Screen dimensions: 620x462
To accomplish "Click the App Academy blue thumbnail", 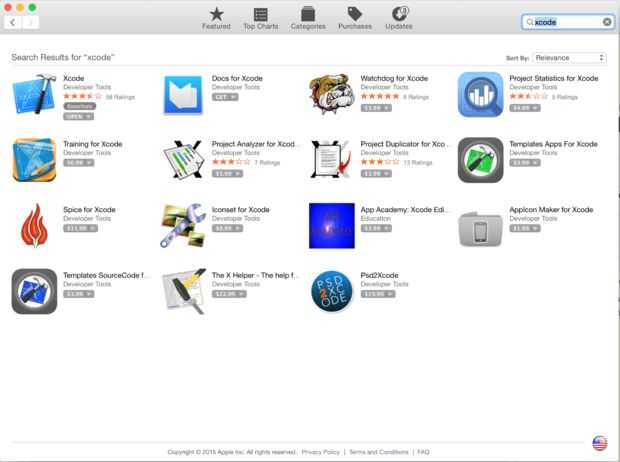I will [x=332, y=226].
